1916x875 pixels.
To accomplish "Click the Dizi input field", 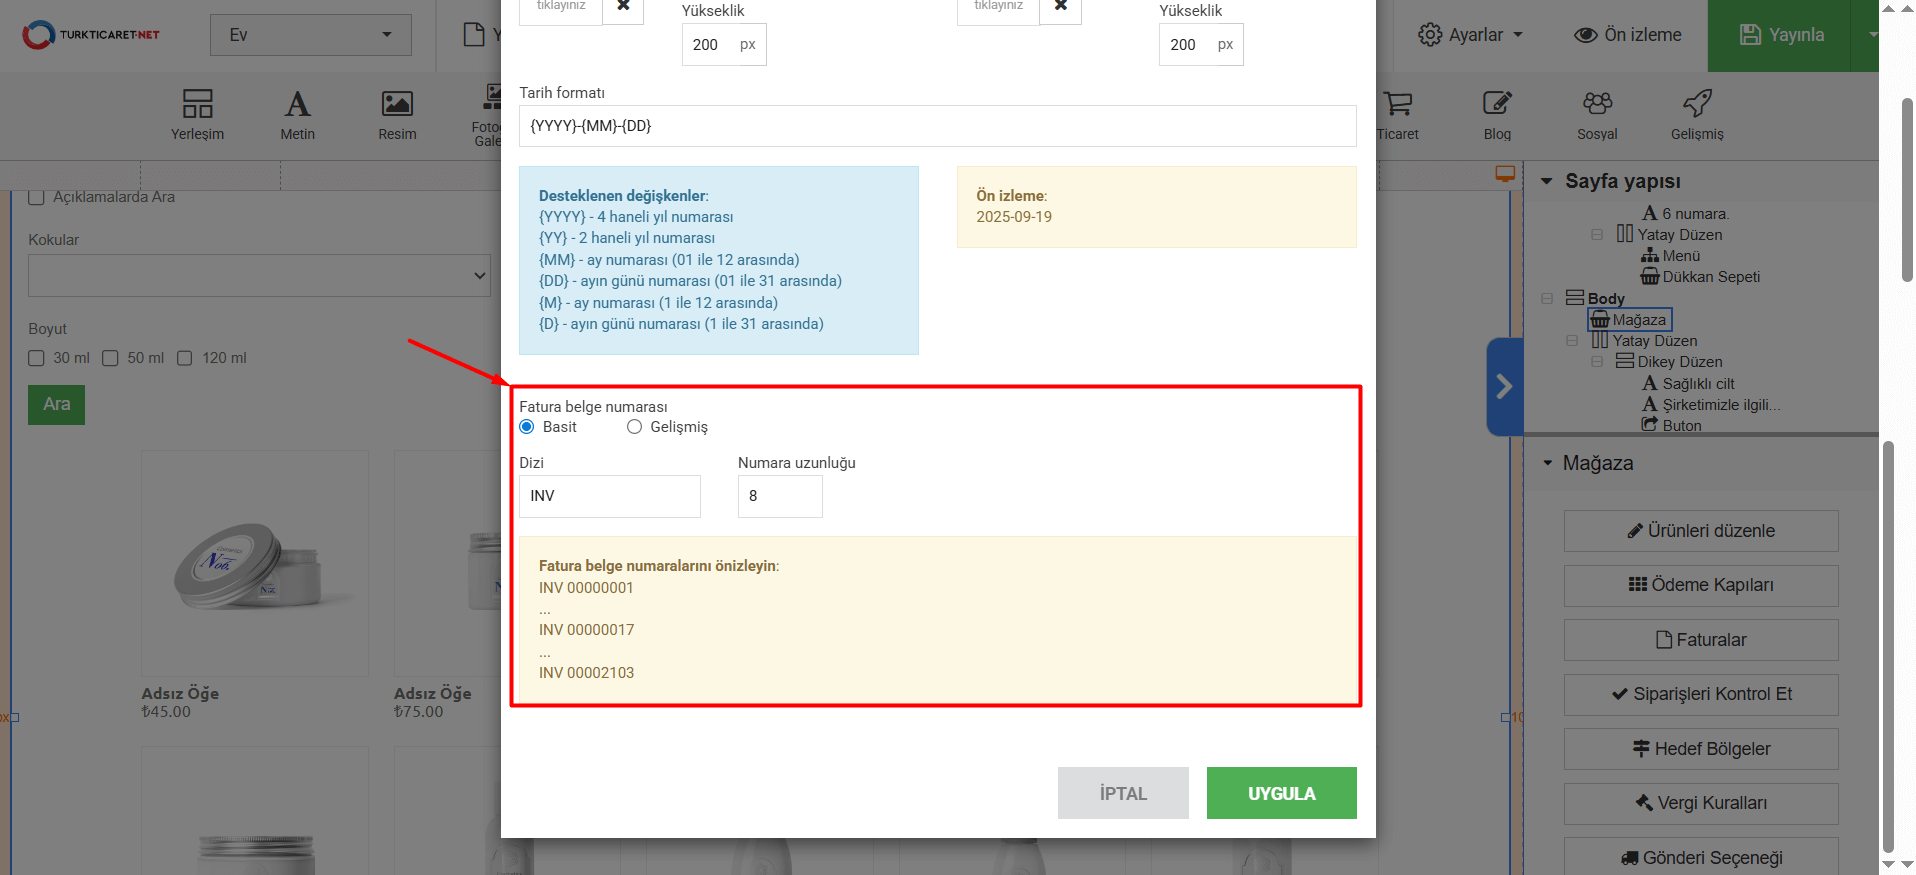I will [609, 496].
